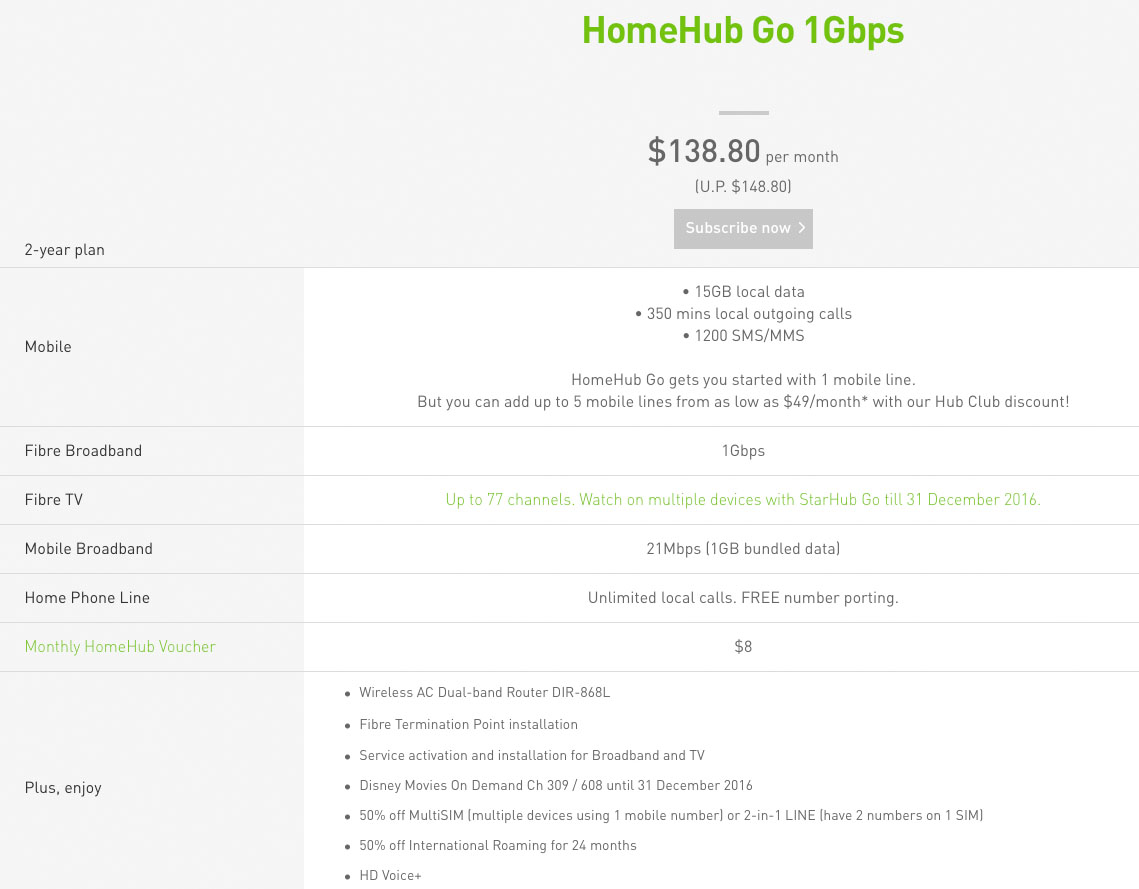Click the Wireless AC Dual-band Router item
This screenshot has height=889, width=1139.
click(x=484, y=693)
